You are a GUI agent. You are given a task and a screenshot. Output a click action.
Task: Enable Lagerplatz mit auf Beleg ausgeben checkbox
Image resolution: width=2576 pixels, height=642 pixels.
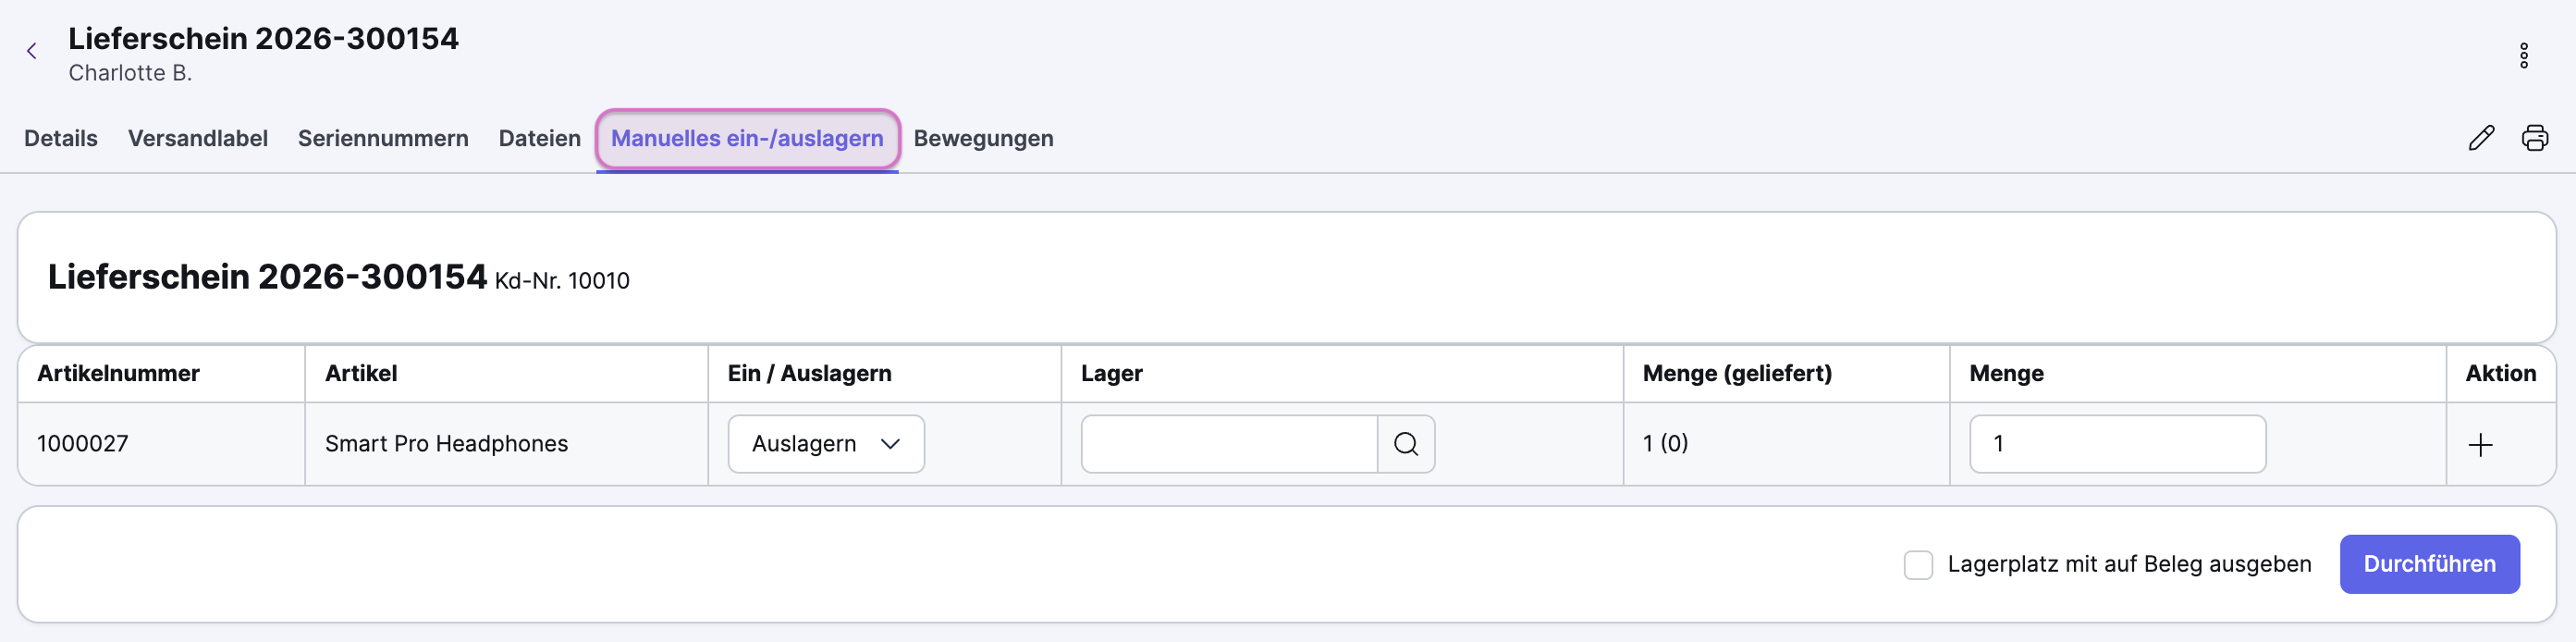1917,565
